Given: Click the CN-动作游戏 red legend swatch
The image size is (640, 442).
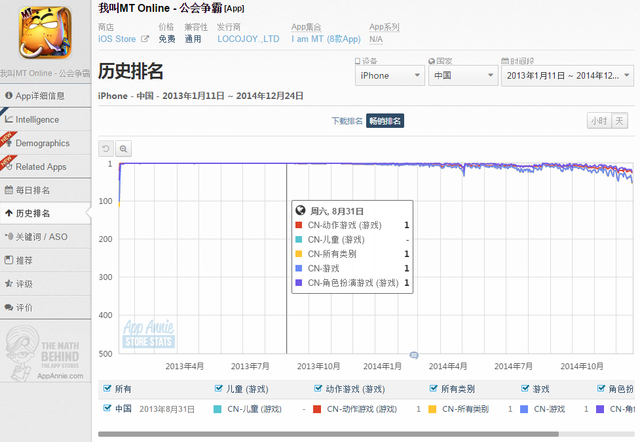Looking at the screenshot, I should (x=317, y=409).
